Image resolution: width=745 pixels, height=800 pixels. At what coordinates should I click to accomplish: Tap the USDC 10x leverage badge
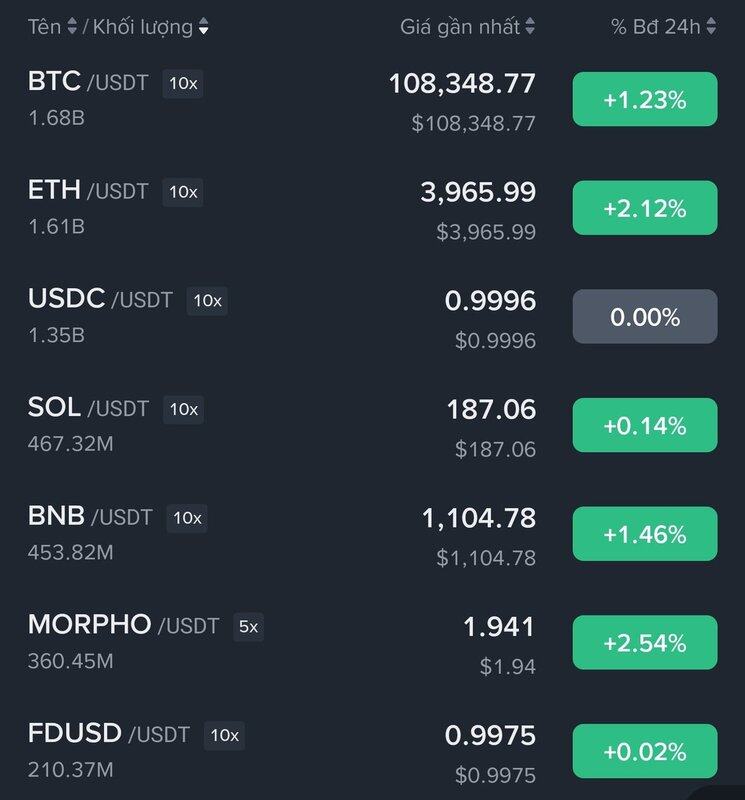207,301
